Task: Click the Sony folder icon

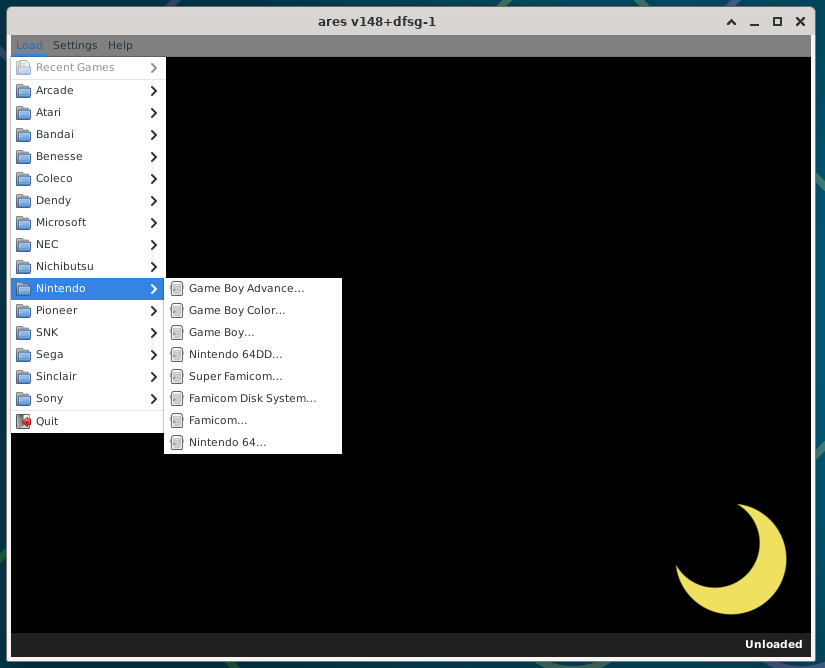Action: pyautogui.click(x=23, y=399)
